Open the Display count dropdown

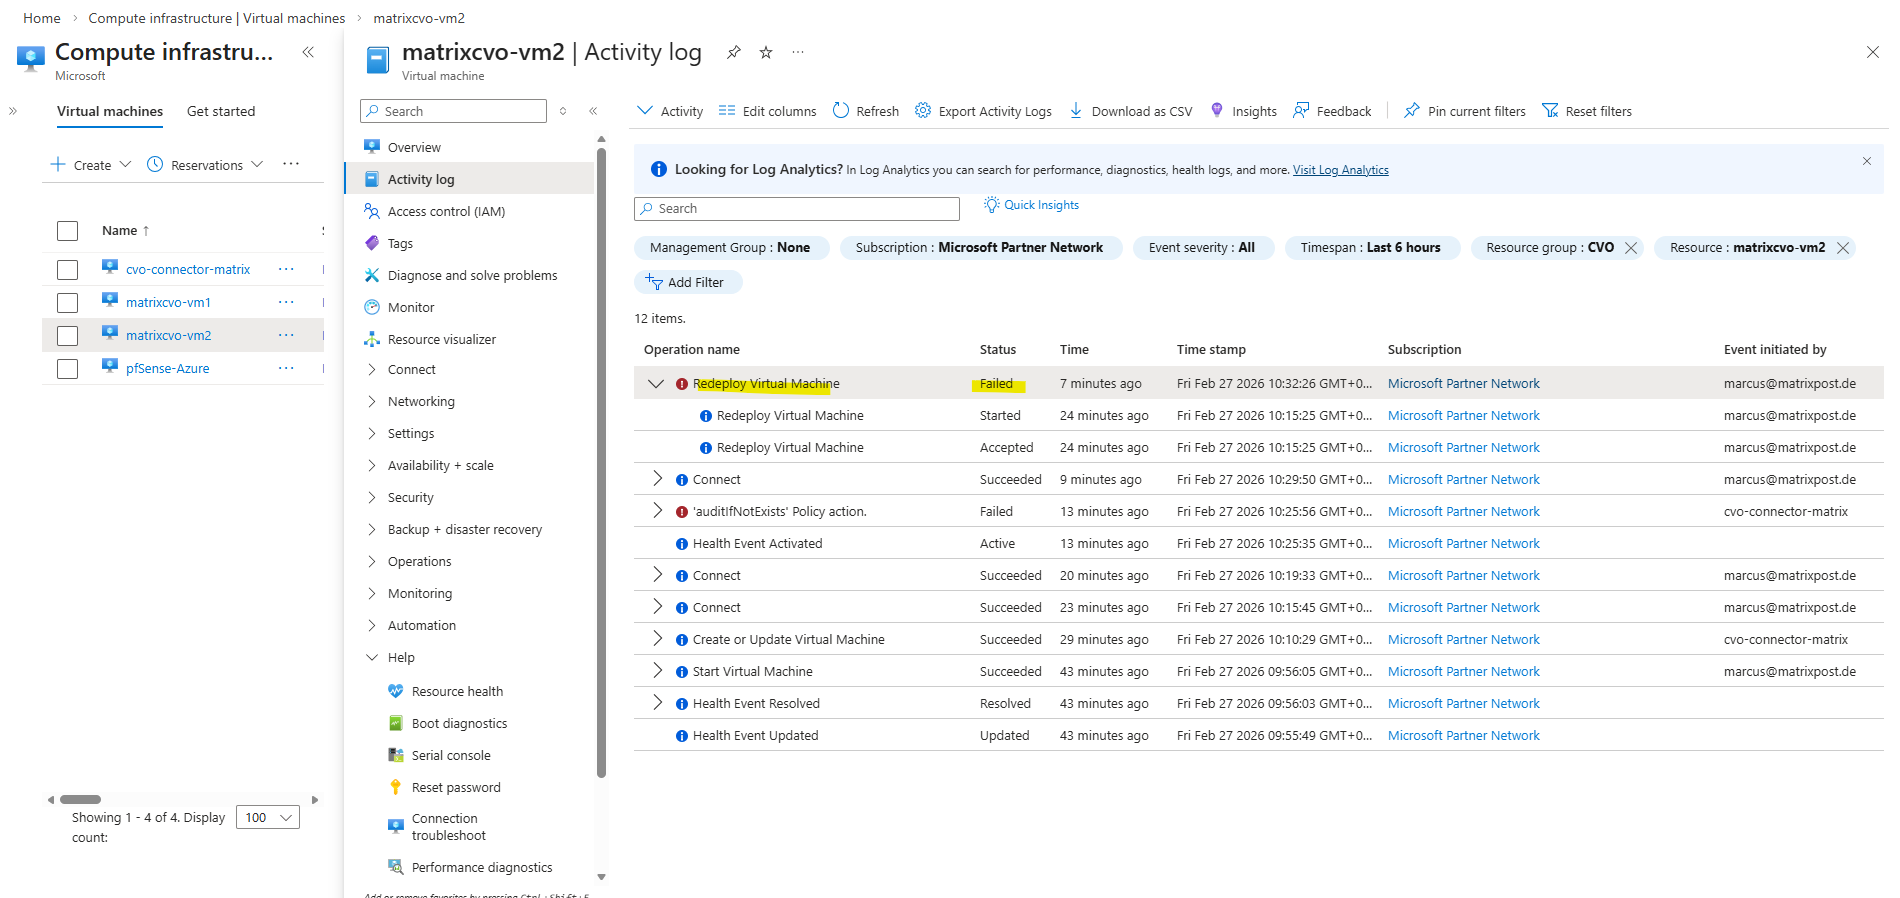pos(268,818)
